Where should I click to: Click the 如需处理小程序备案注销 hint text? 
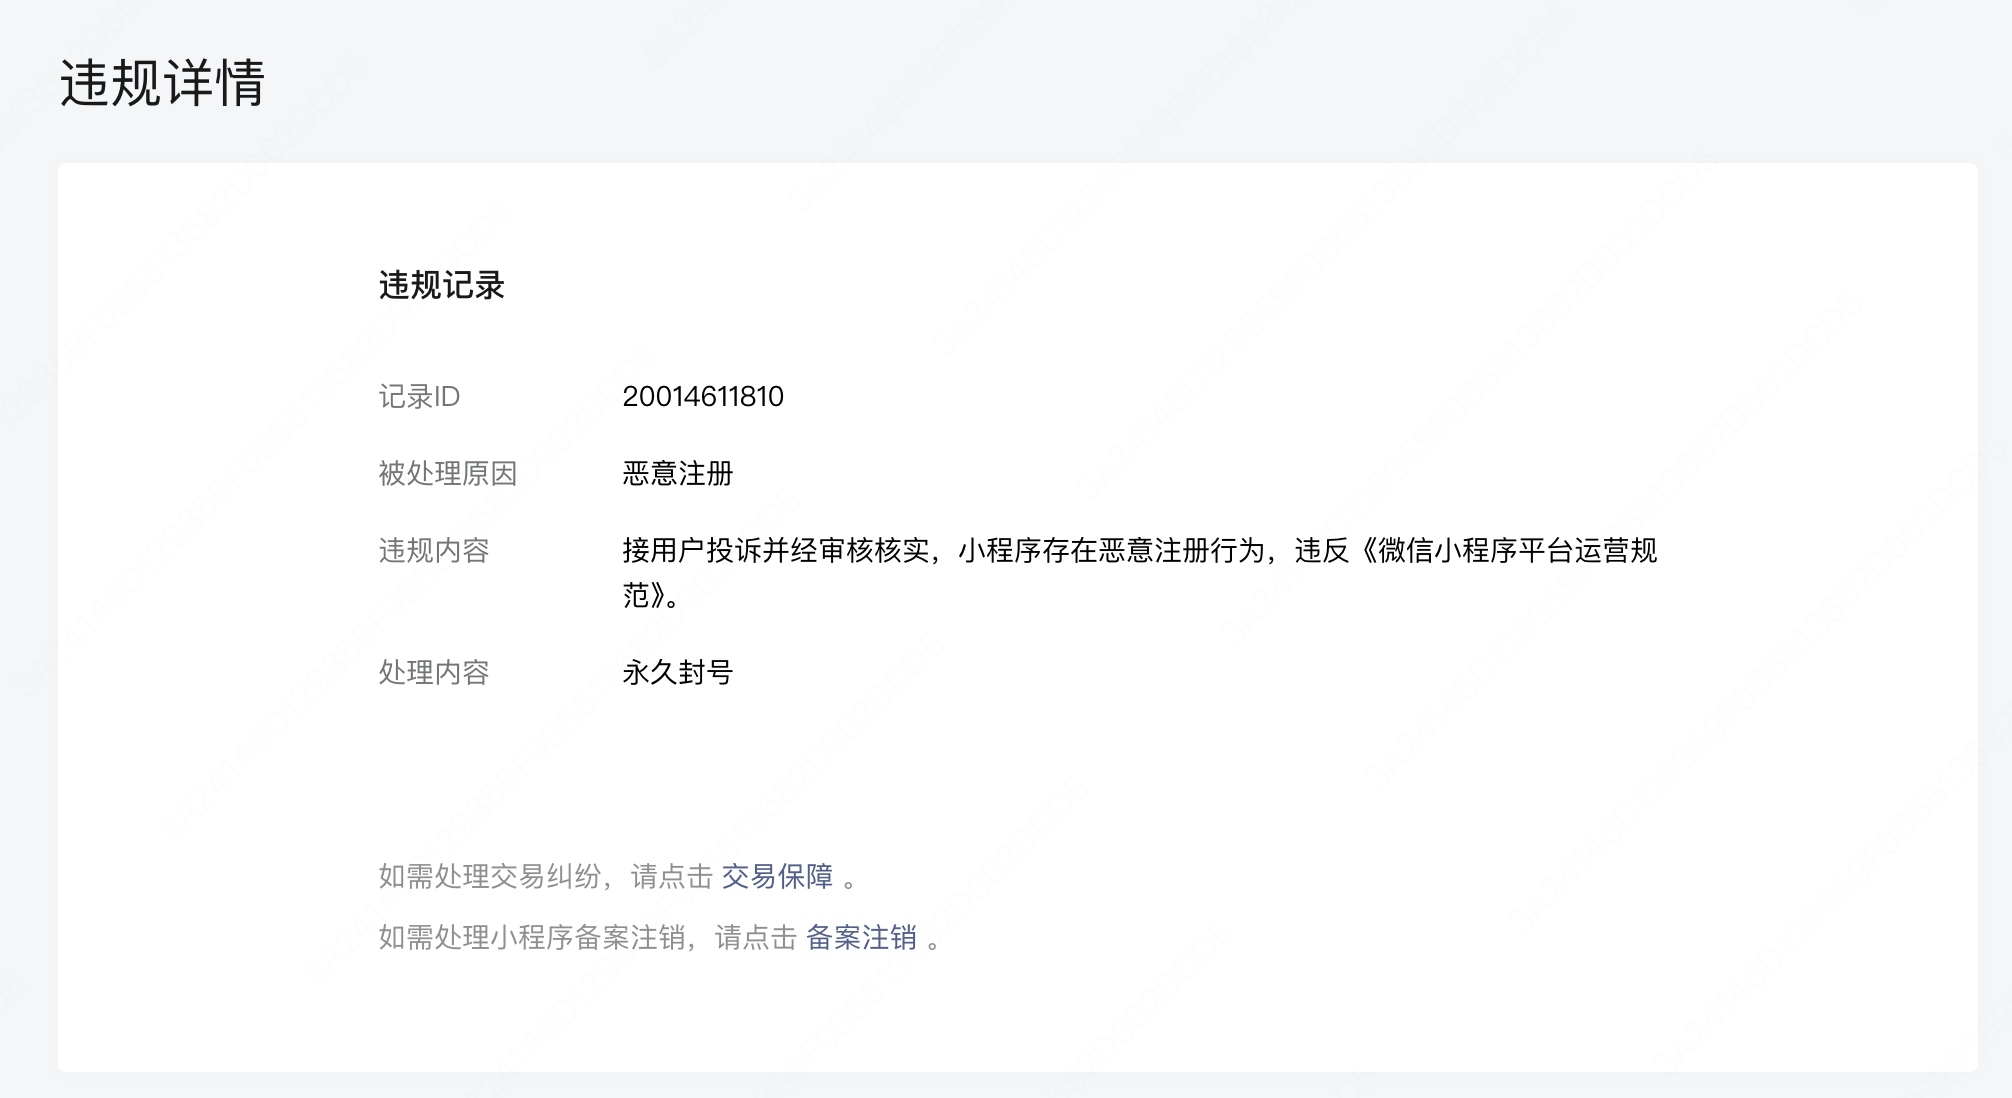tap(532, 938)
